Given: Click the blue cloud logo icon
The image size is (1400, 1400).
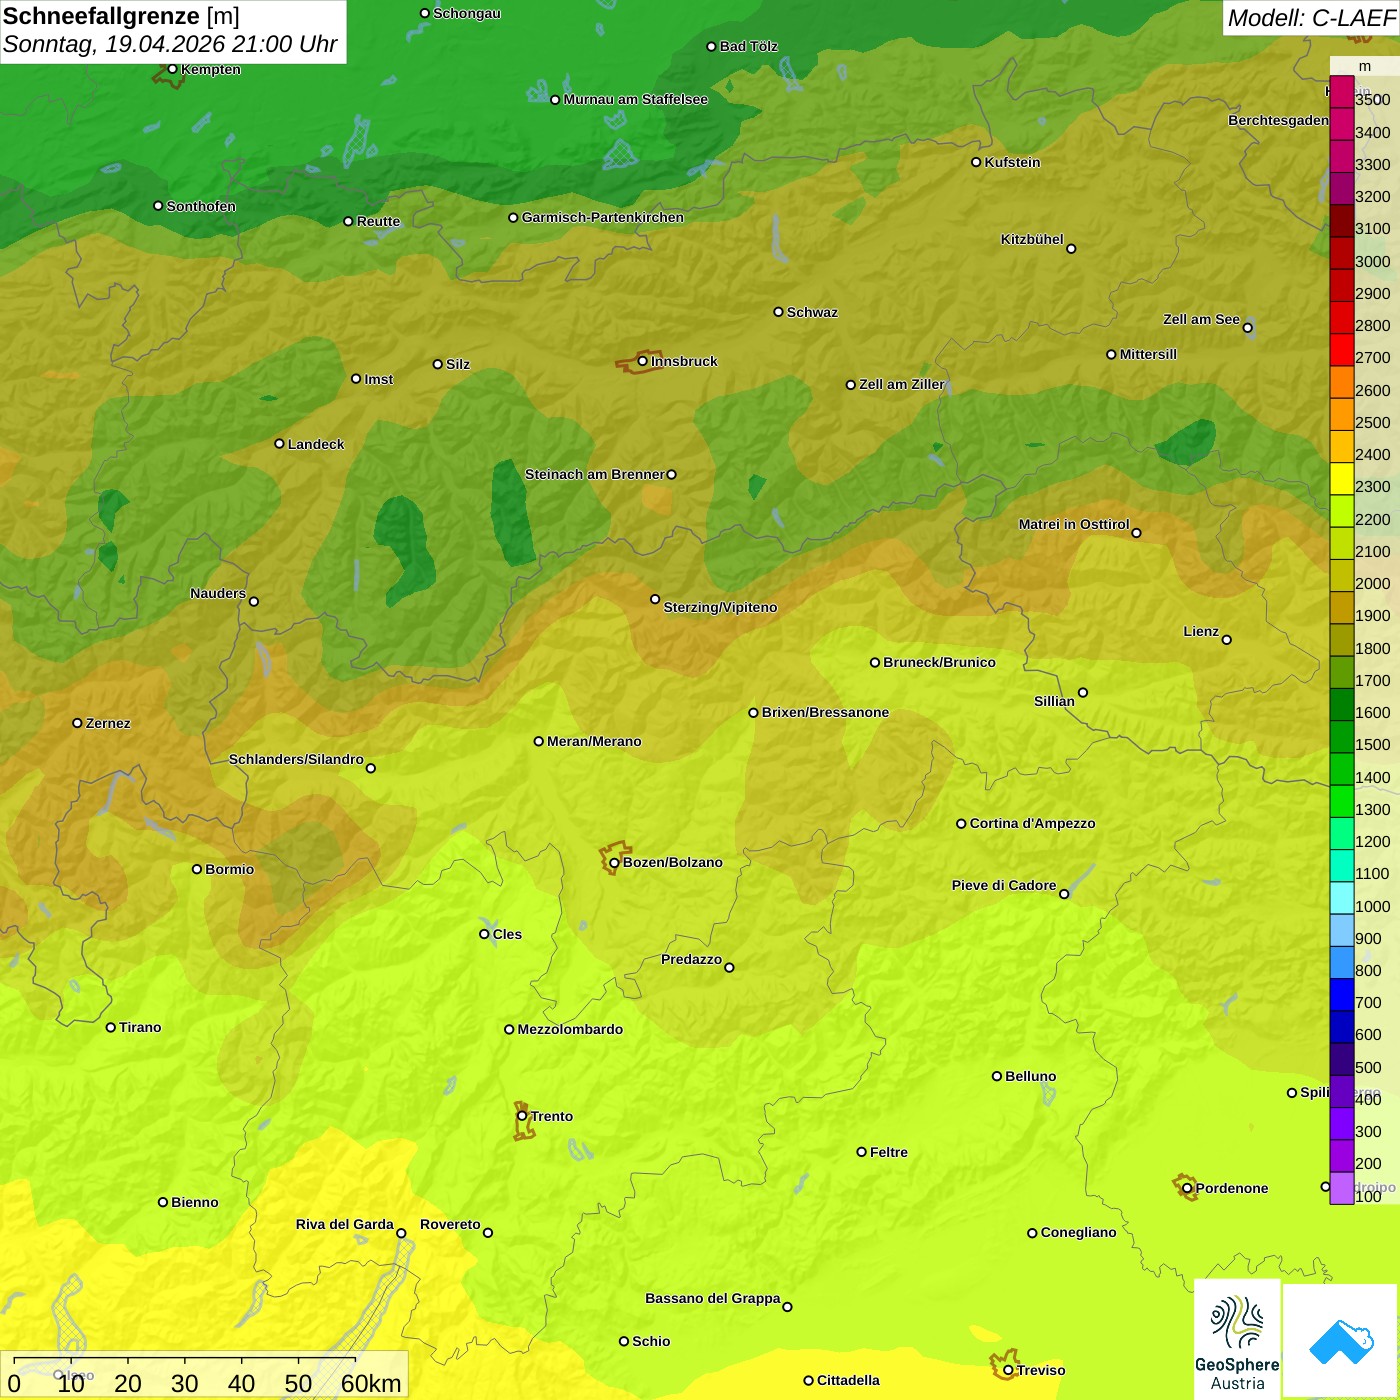Looking at the screenshot, I should tap(1341, 1341).
